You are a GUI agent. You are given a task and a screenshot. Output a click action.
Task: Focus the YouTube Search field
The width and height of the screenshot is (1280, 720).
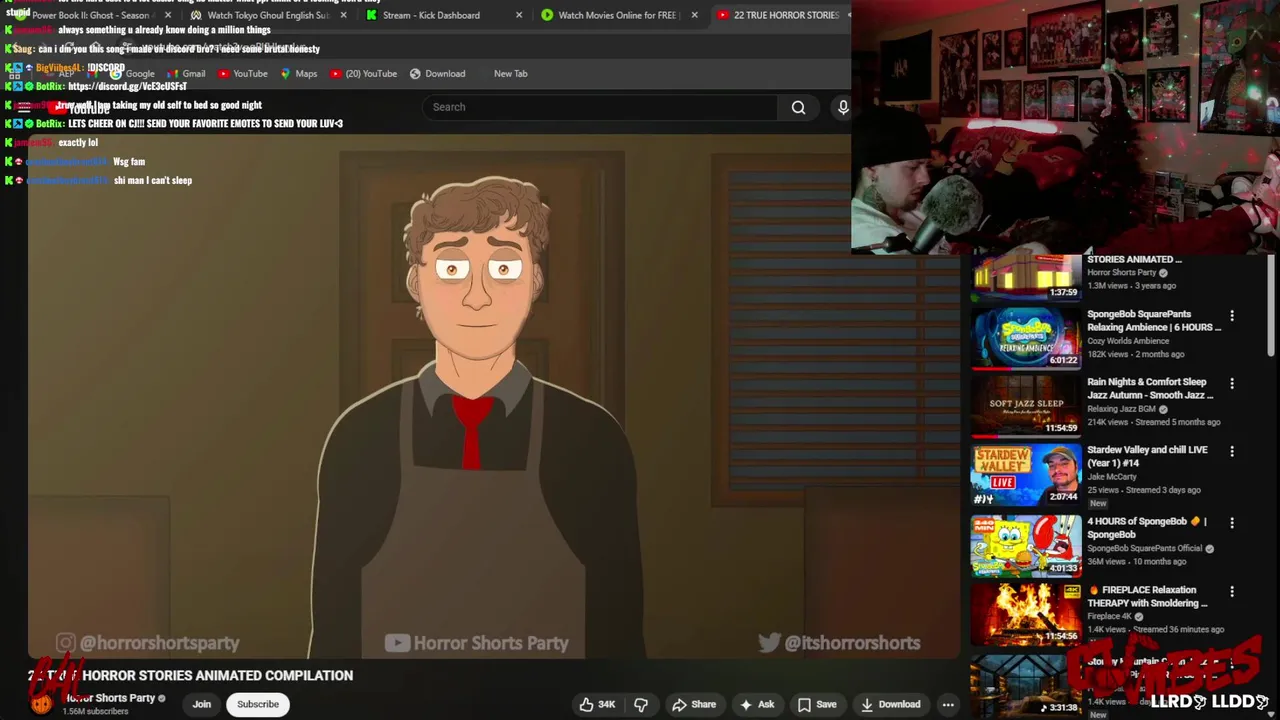600,107
